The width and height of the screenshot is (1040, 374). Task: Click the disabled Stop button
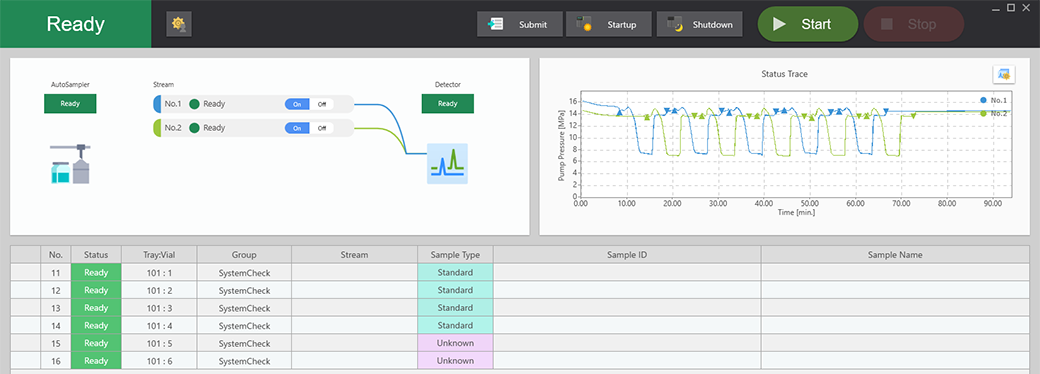[x=913, y=24]
